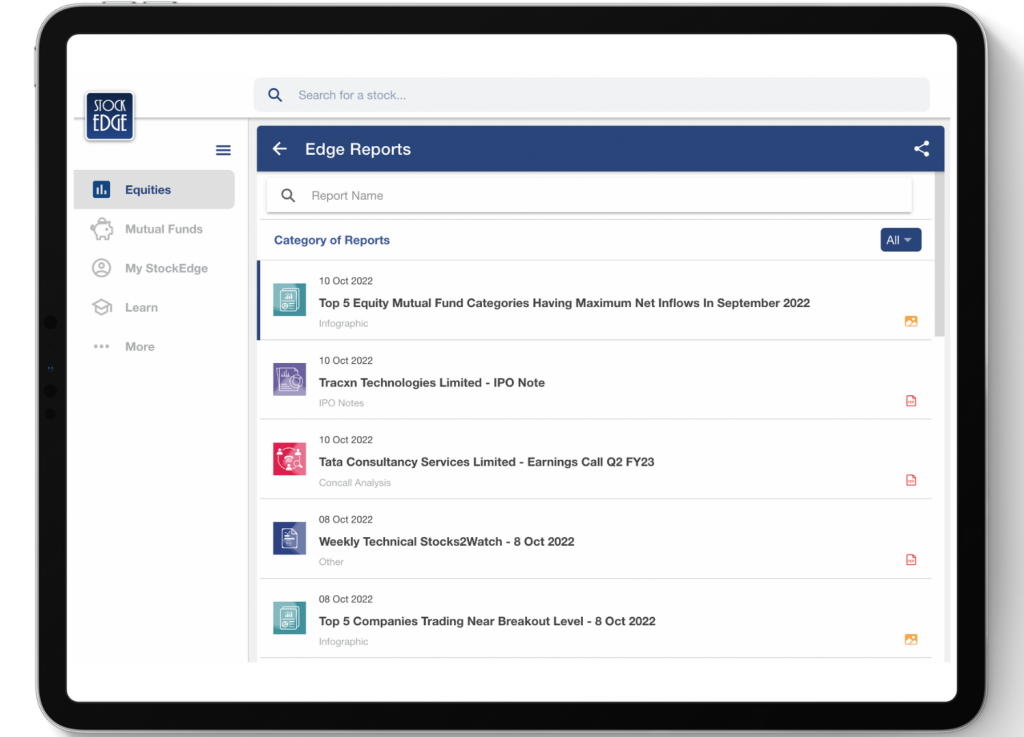The image size is (1024, 737).
Task: Open the Learn section
Action: 154,307
